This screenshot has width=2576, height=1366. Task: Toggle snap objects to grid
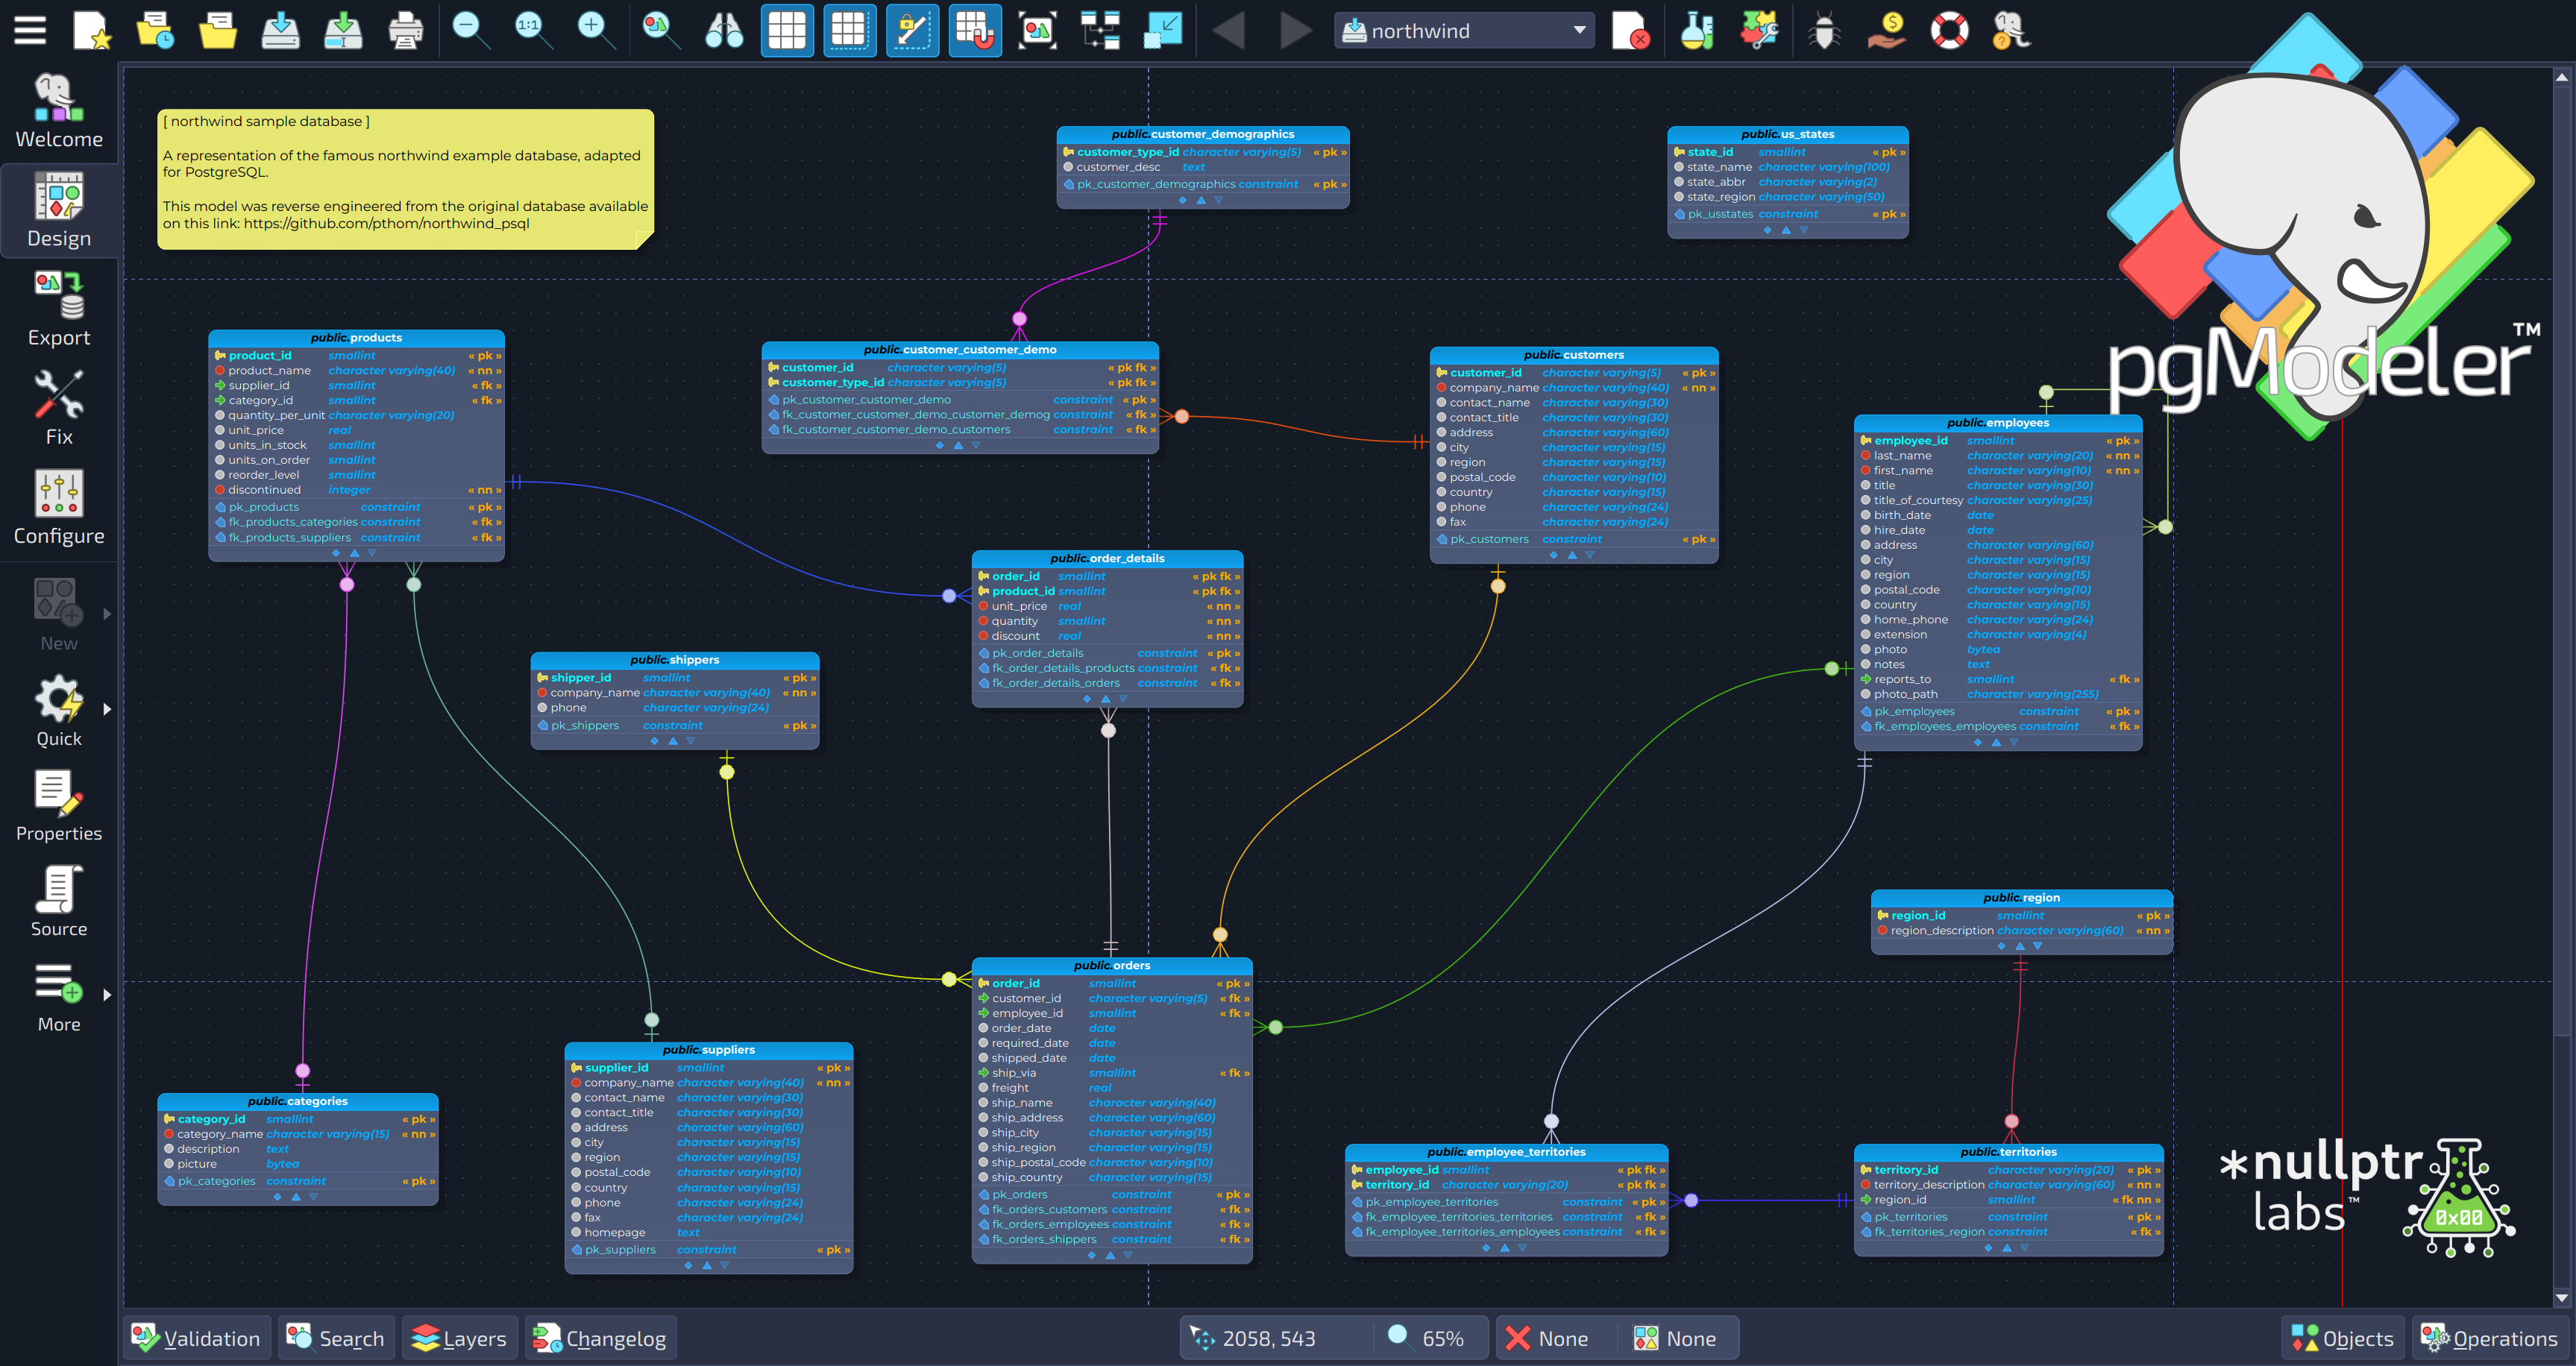coord(974,30)
